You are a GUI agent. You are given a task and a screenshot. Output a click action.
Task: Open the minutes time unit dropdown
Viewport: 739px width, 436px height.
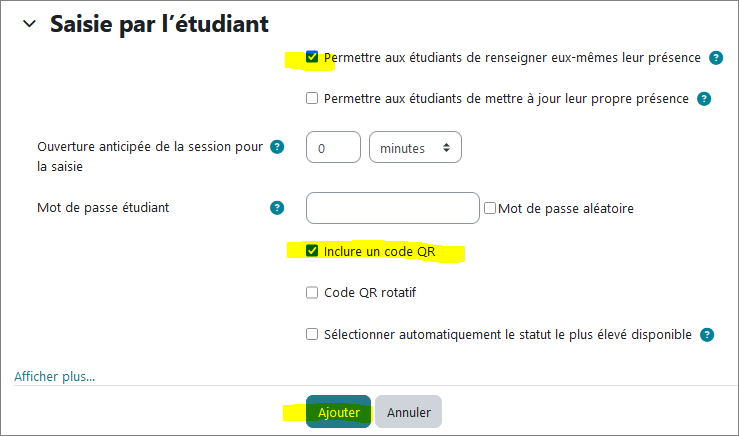415,148
